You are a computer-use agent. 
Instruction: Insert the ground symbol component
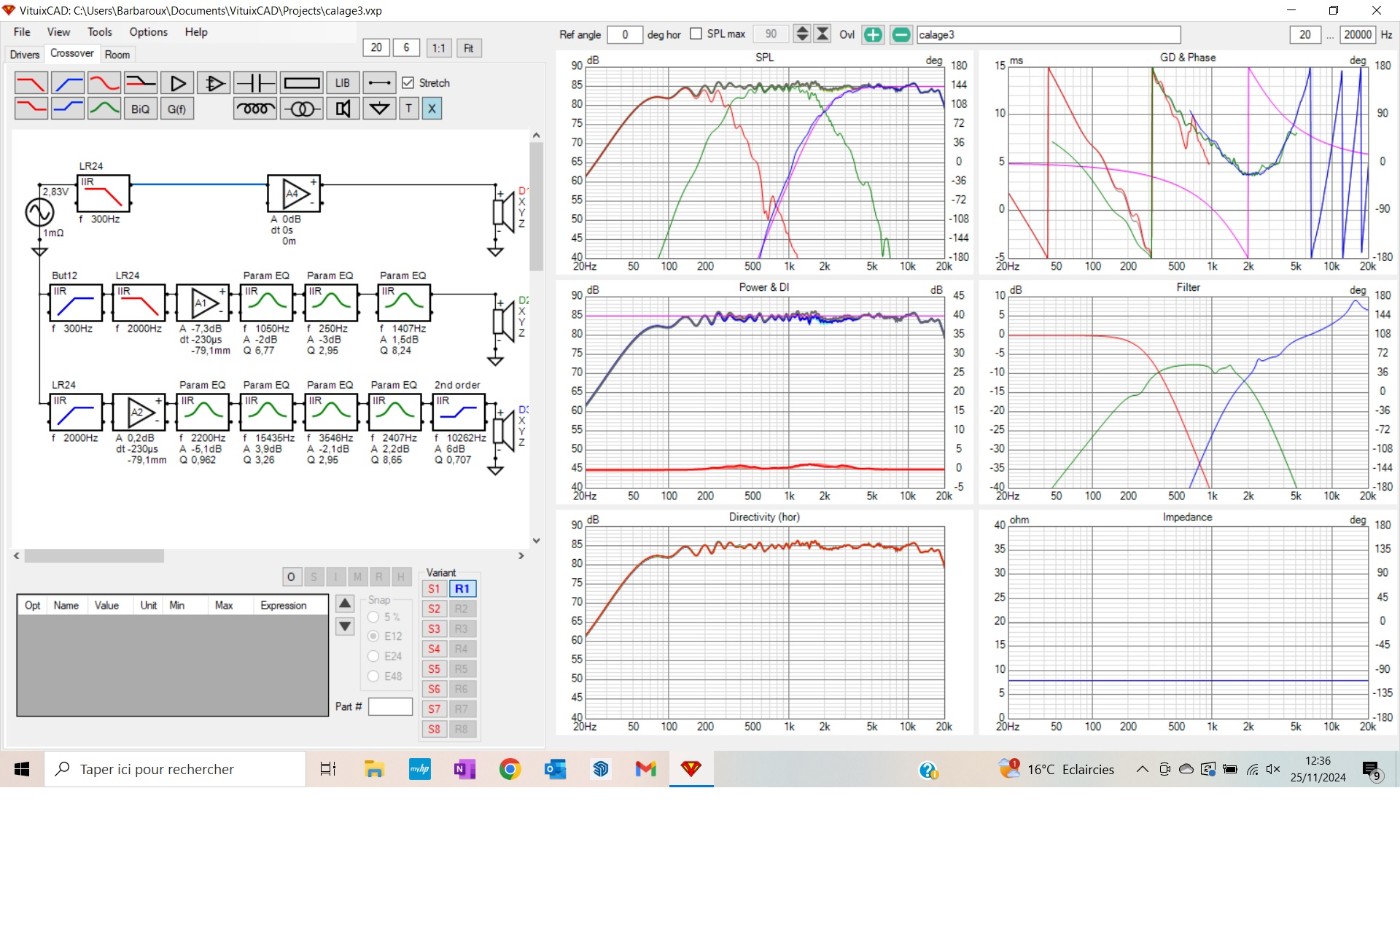(x=379, y=109)
